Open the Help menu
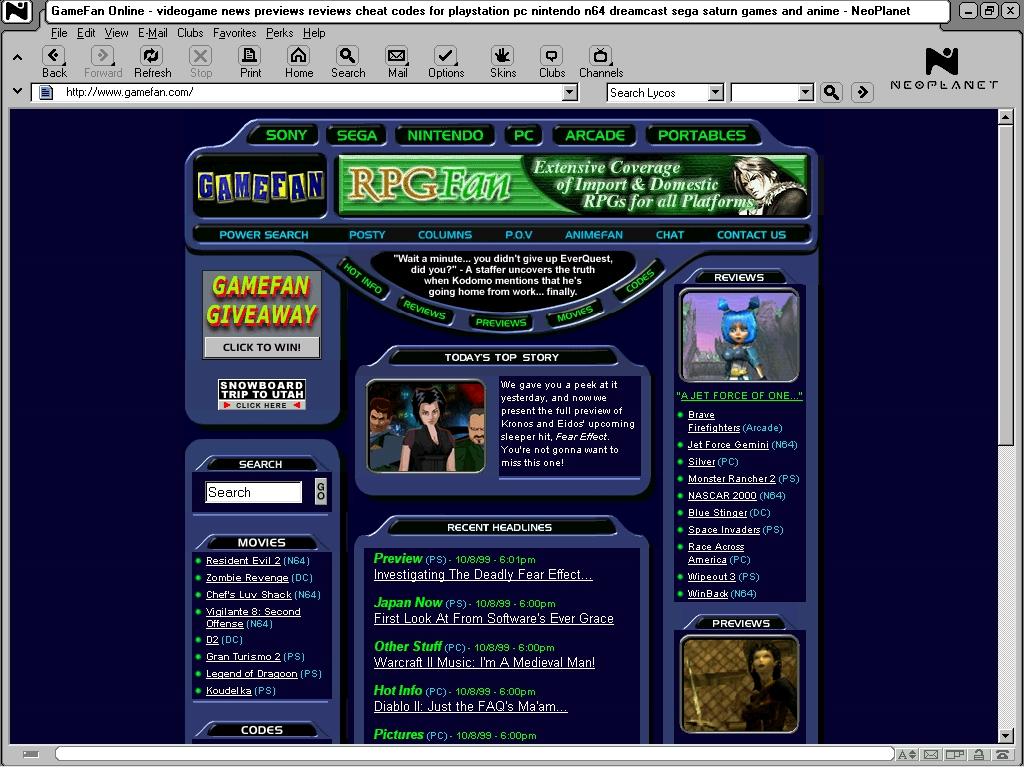This screenshot has height=768, width=1024. (314, 33)
